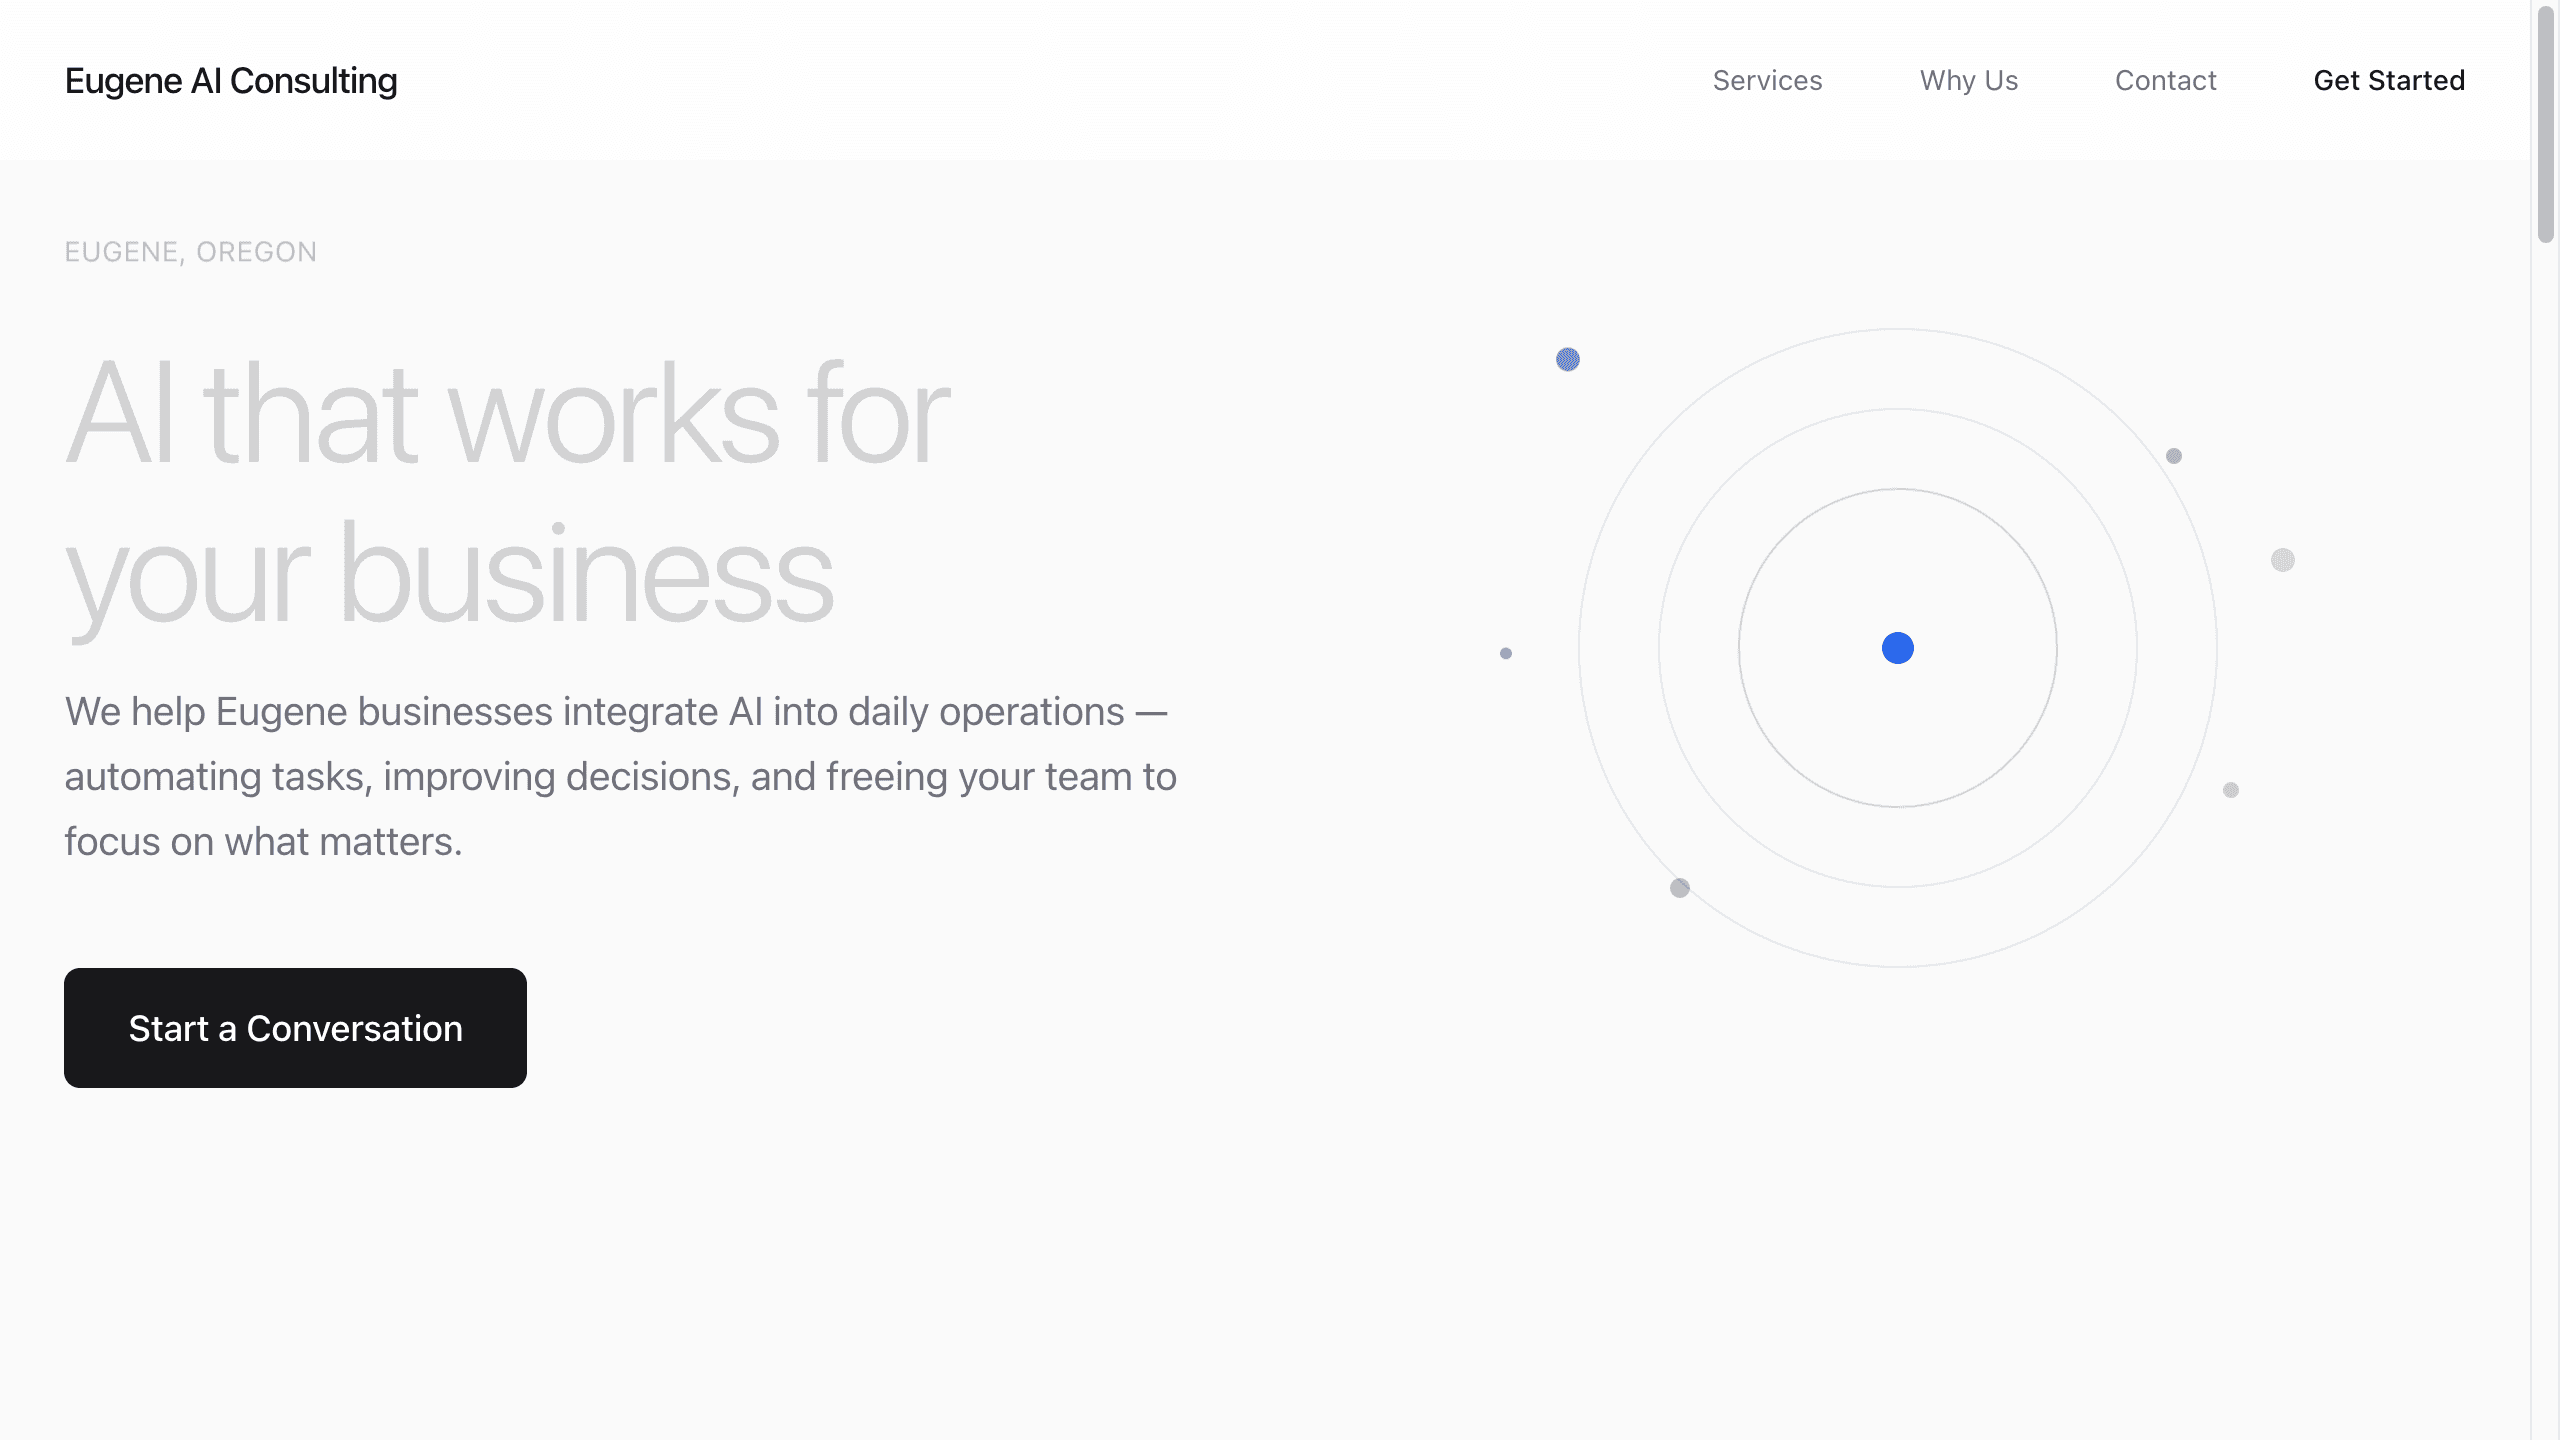Click the 'Eugene AI Consulting' logo
The height and width of the screenshot is (1440, 2560).
coord(230,80)
